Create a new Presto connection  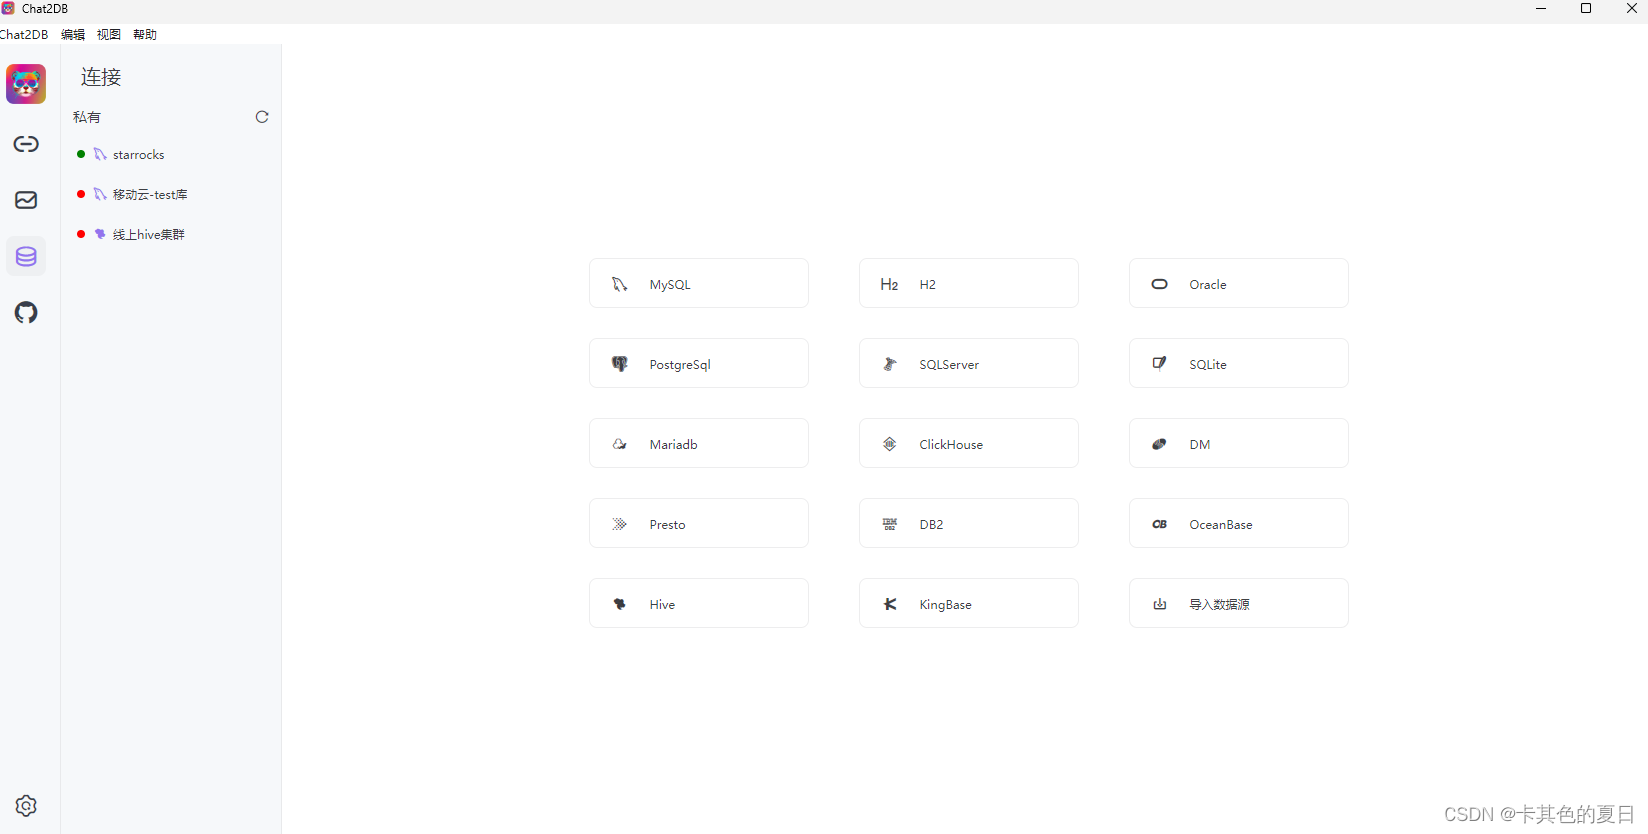click(699, 523)
